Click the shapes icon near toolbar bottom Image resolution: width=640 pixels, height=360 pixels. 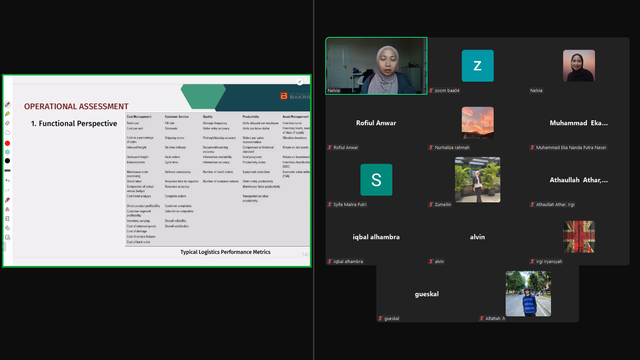pos(7,228)
